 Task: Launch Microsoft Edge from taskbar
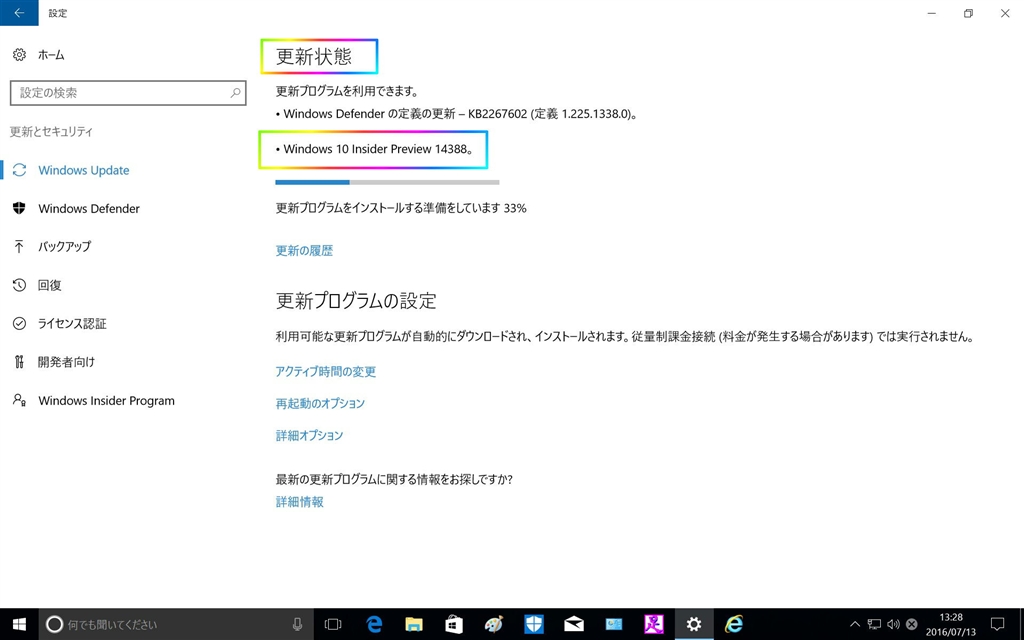coord(374,624)
